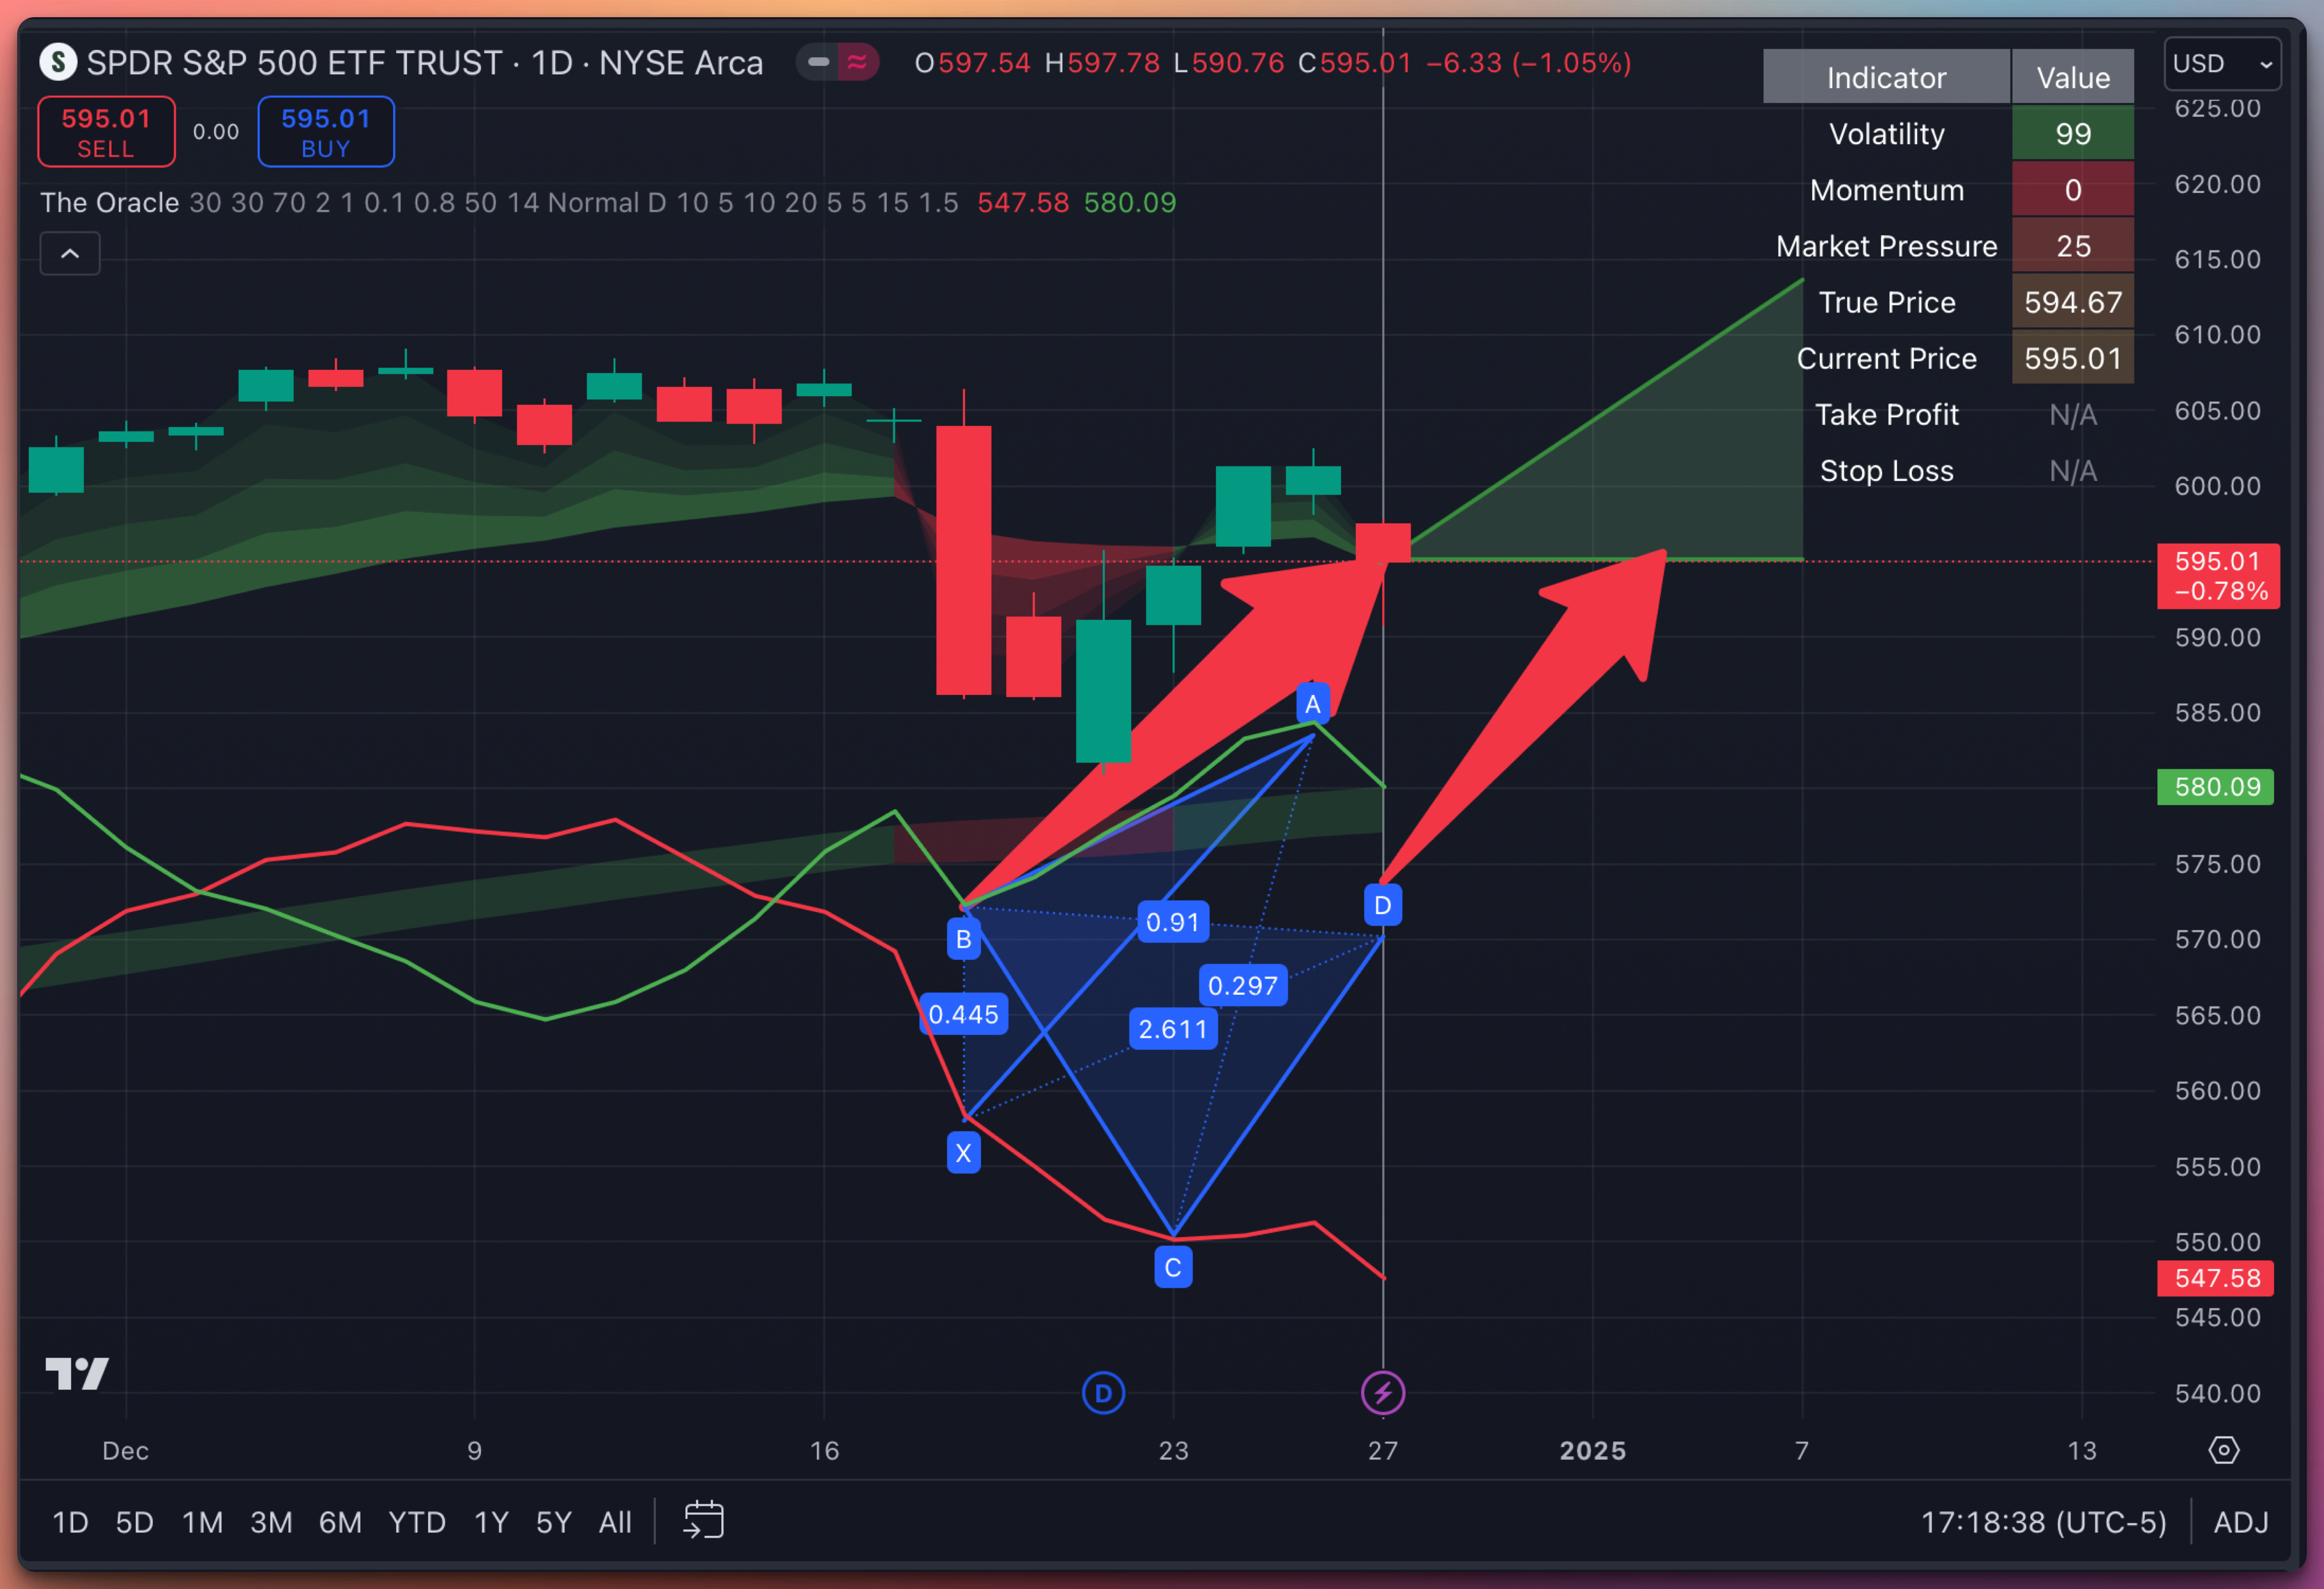This screenshot has width=2324, height=1589.
Task: Click the Current Price 595.01 cell
Action: (2073, 358)
